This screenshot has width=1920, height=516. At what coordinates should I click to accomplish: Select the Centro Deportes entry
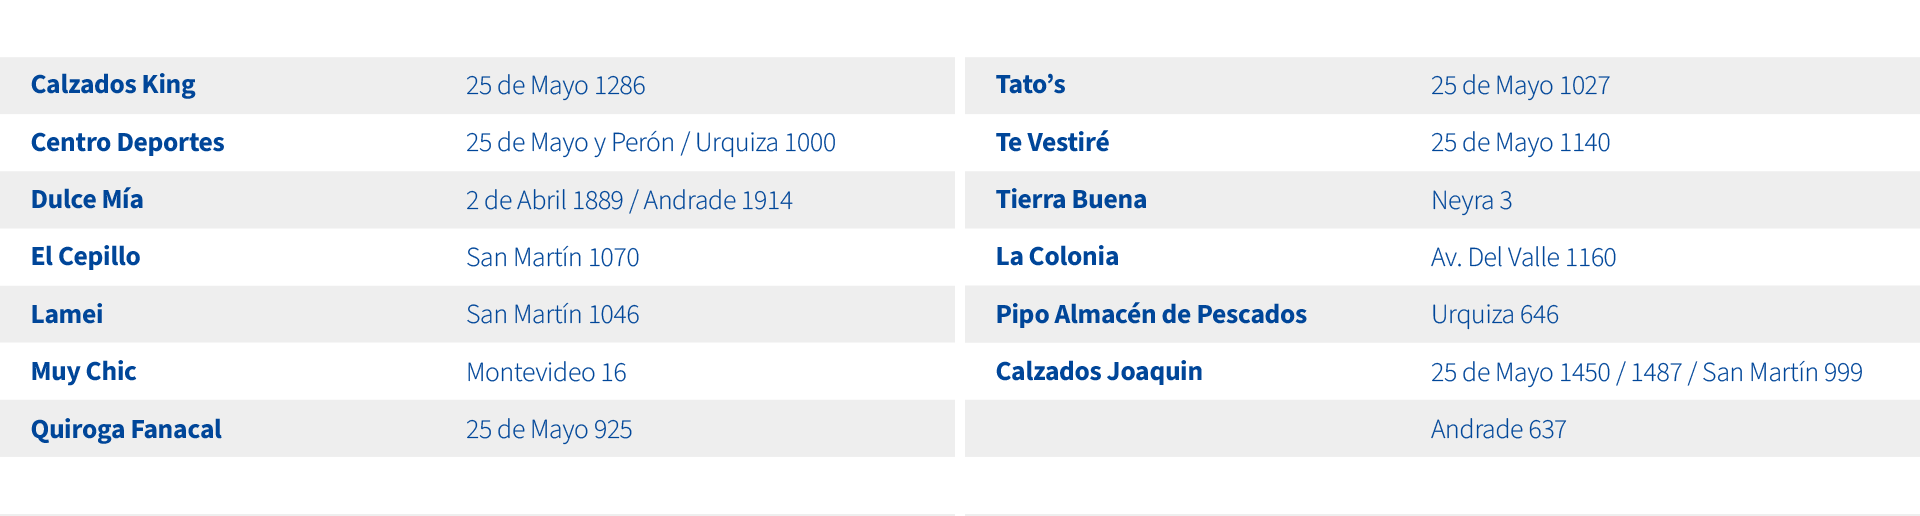click(x=127, y=142)
